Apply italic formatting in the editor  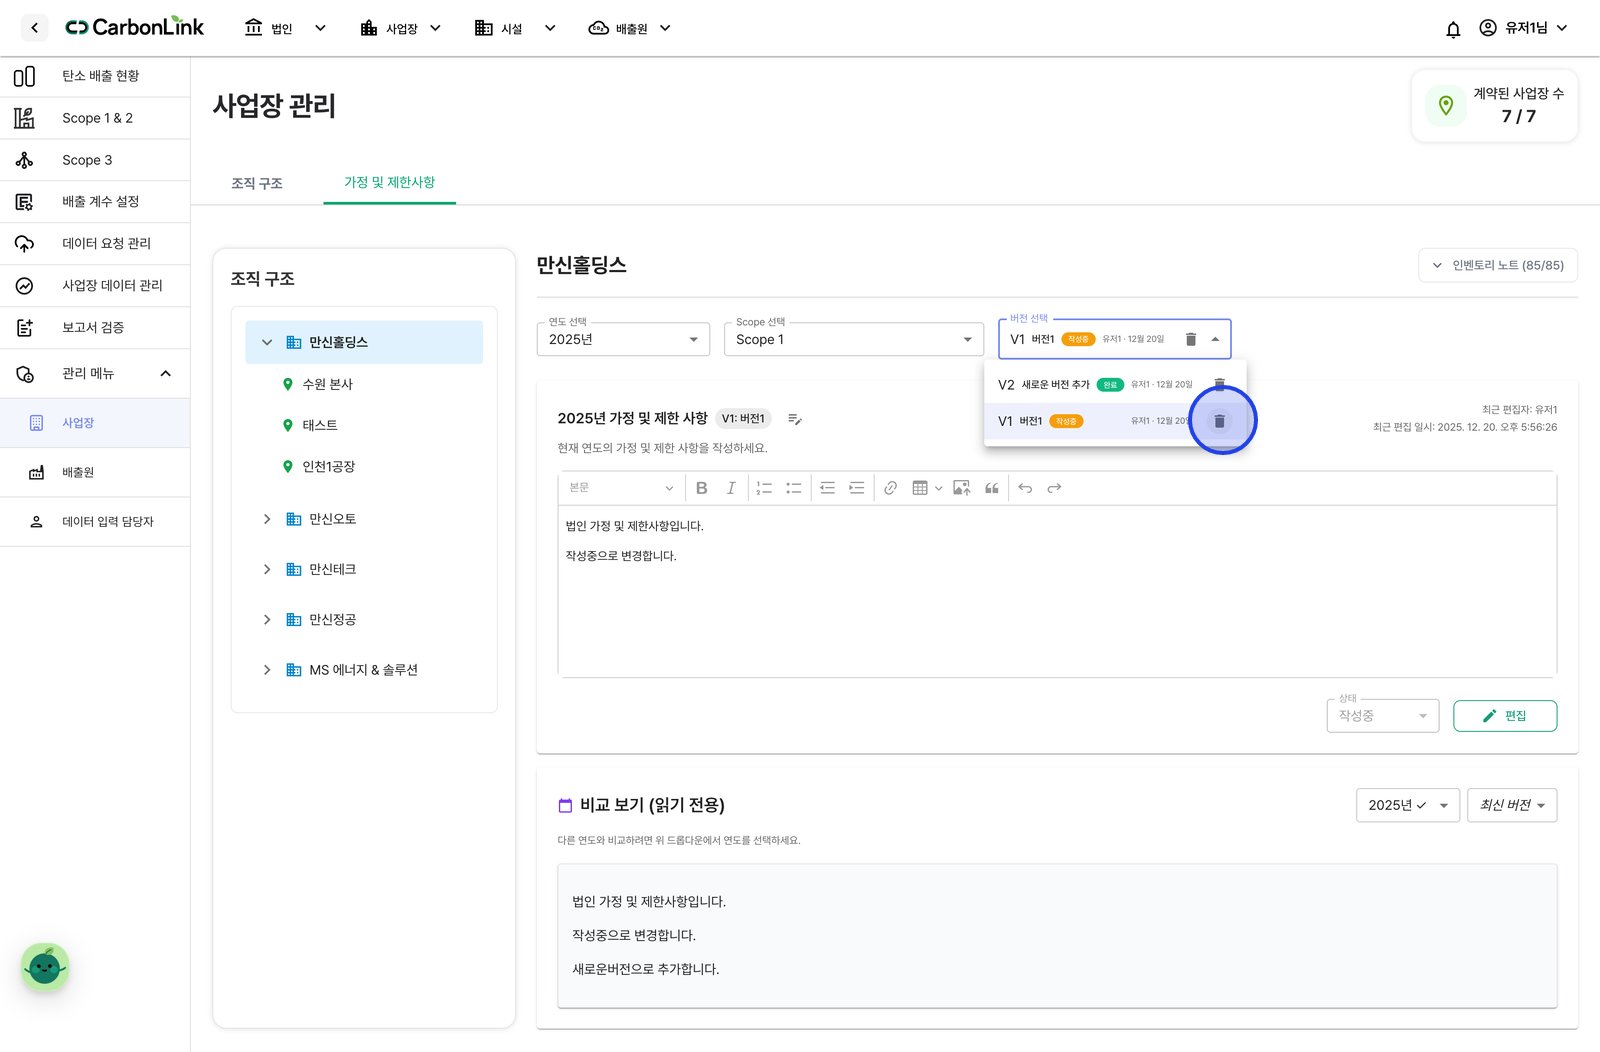click(731, 488)
